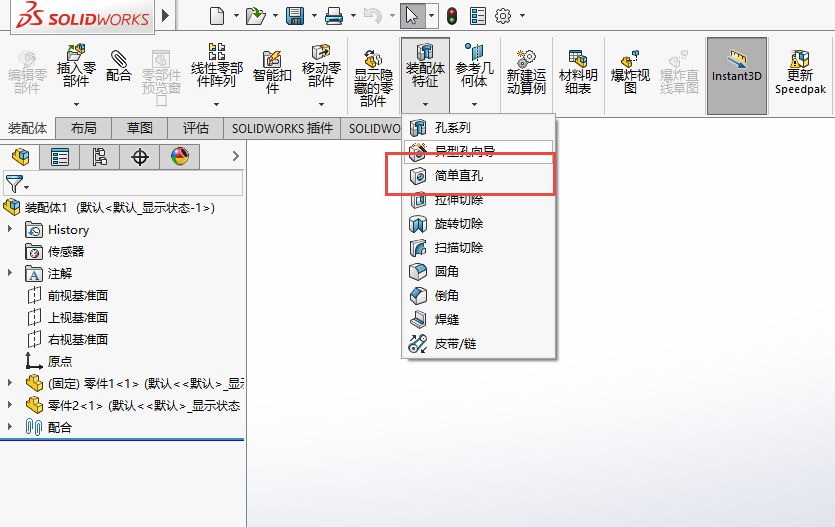Switch to the 装配体 tab
Screen dimensions: 835x527
[x=28, y=128]
